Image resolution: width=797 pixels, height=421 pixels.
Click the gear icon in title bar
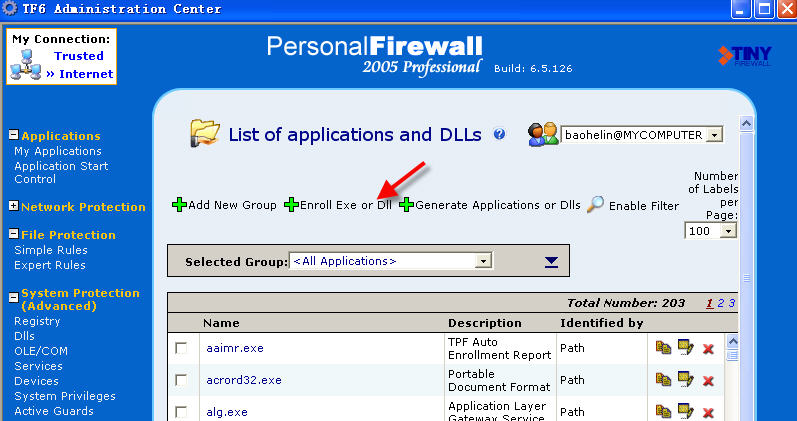tap(10, 8)
